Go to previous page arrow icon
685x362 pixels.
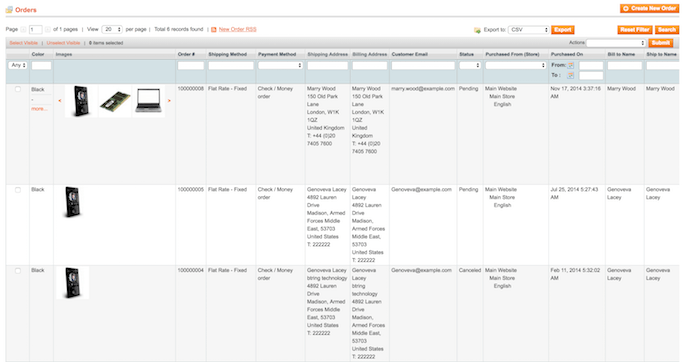coord(23,29)
